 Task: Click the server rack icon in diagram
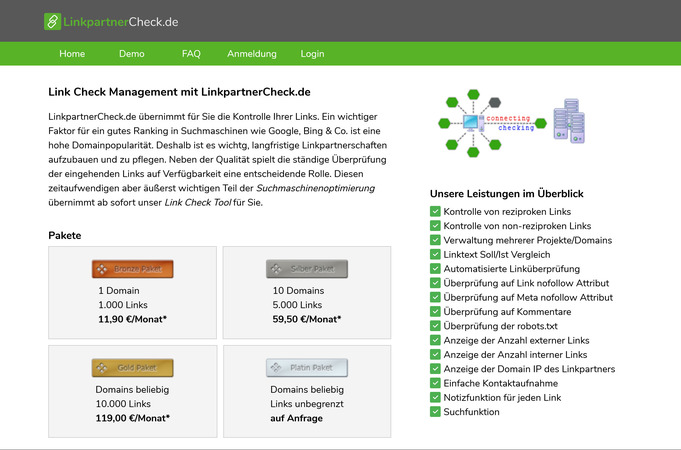point(569,121)
